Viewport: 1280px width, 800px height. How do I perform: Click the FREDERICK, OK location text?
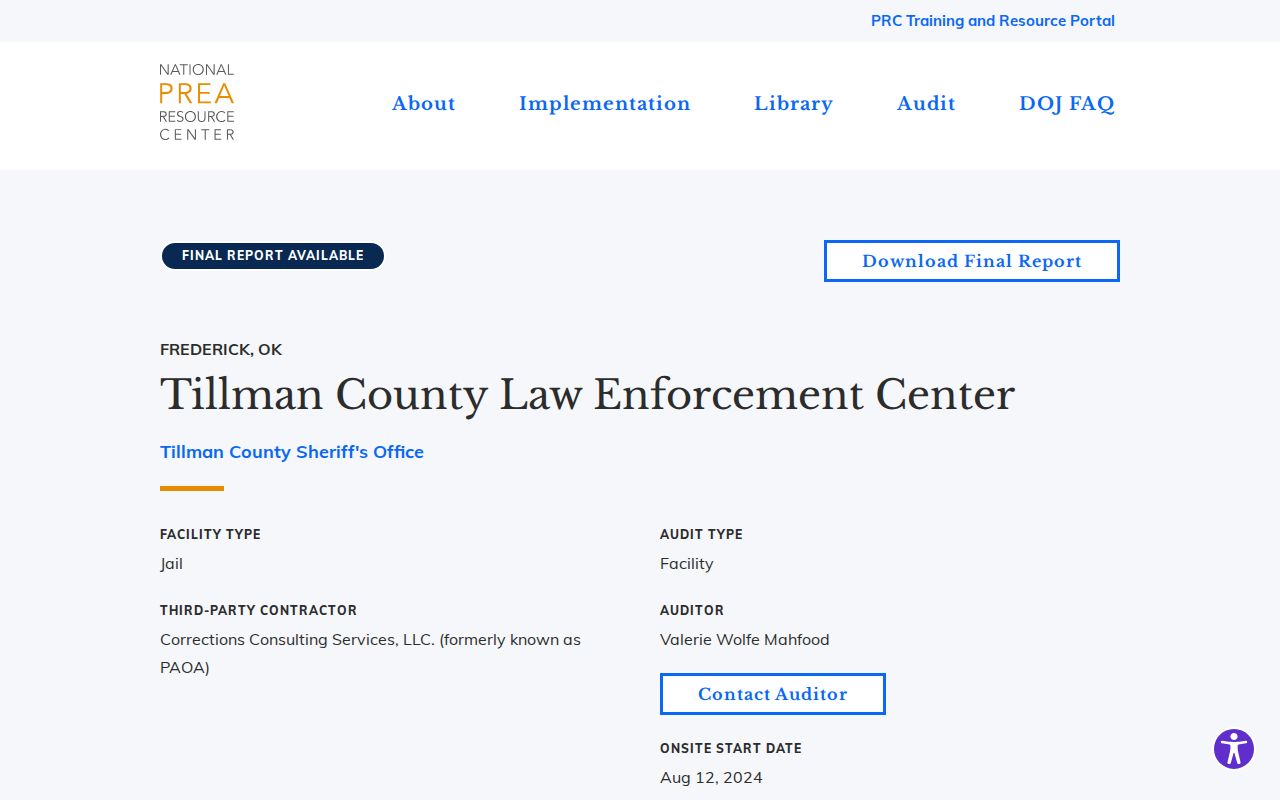(221, 350)
